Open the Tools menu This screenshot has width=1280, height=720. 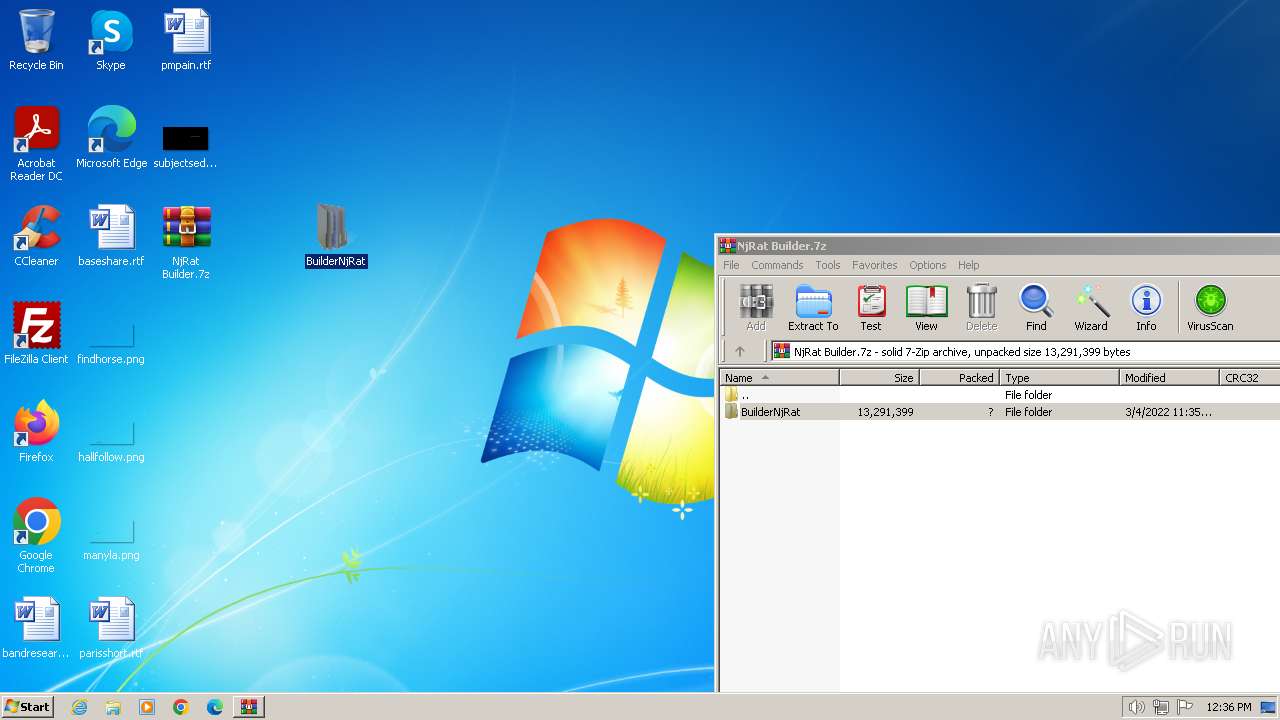point(827,265)
